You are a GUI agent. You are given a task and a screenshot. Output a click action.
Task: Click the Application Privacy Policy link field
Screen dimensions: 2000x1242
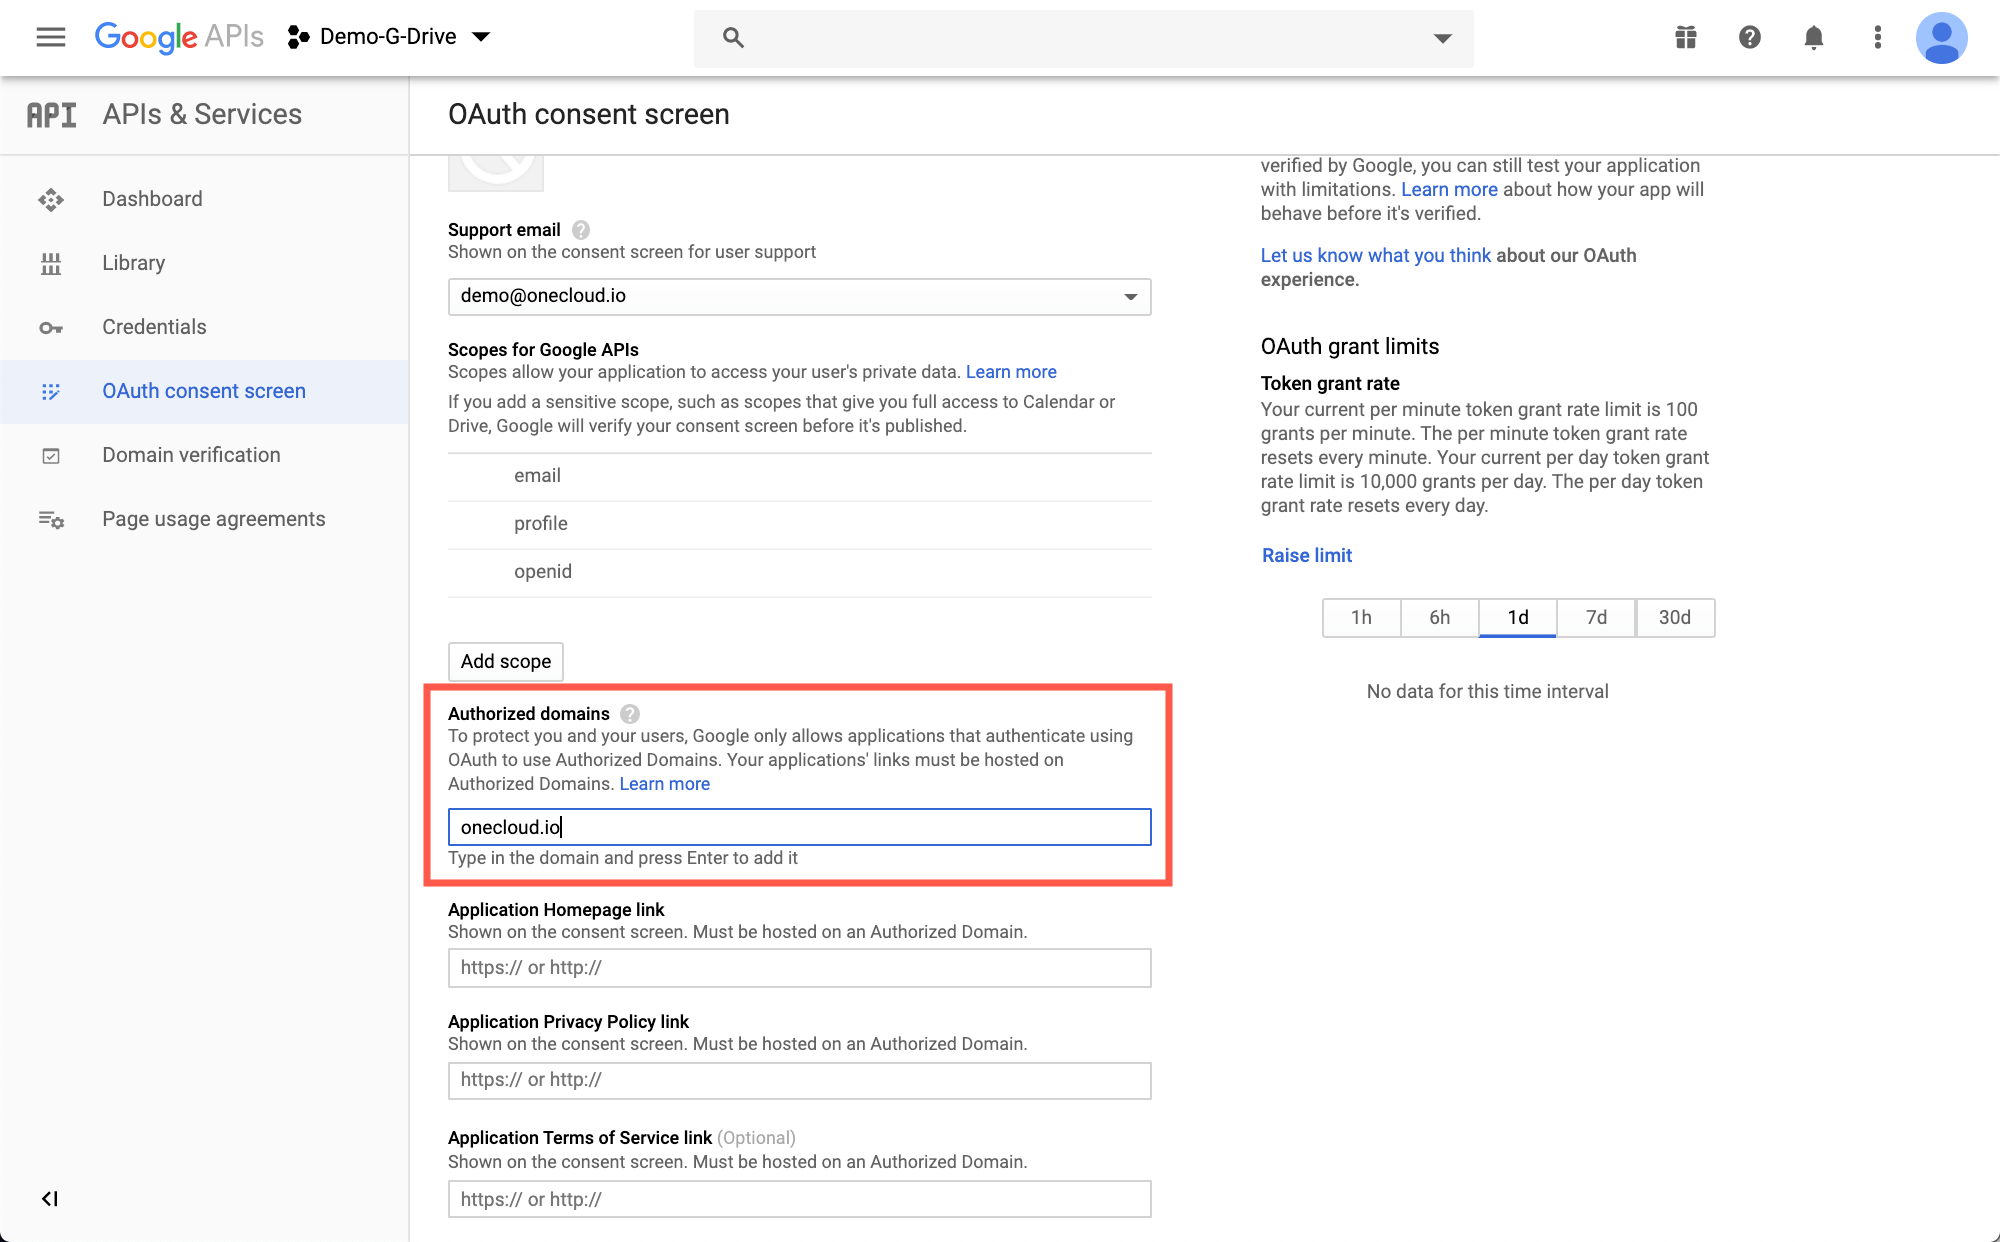[x=799, y=1080]
